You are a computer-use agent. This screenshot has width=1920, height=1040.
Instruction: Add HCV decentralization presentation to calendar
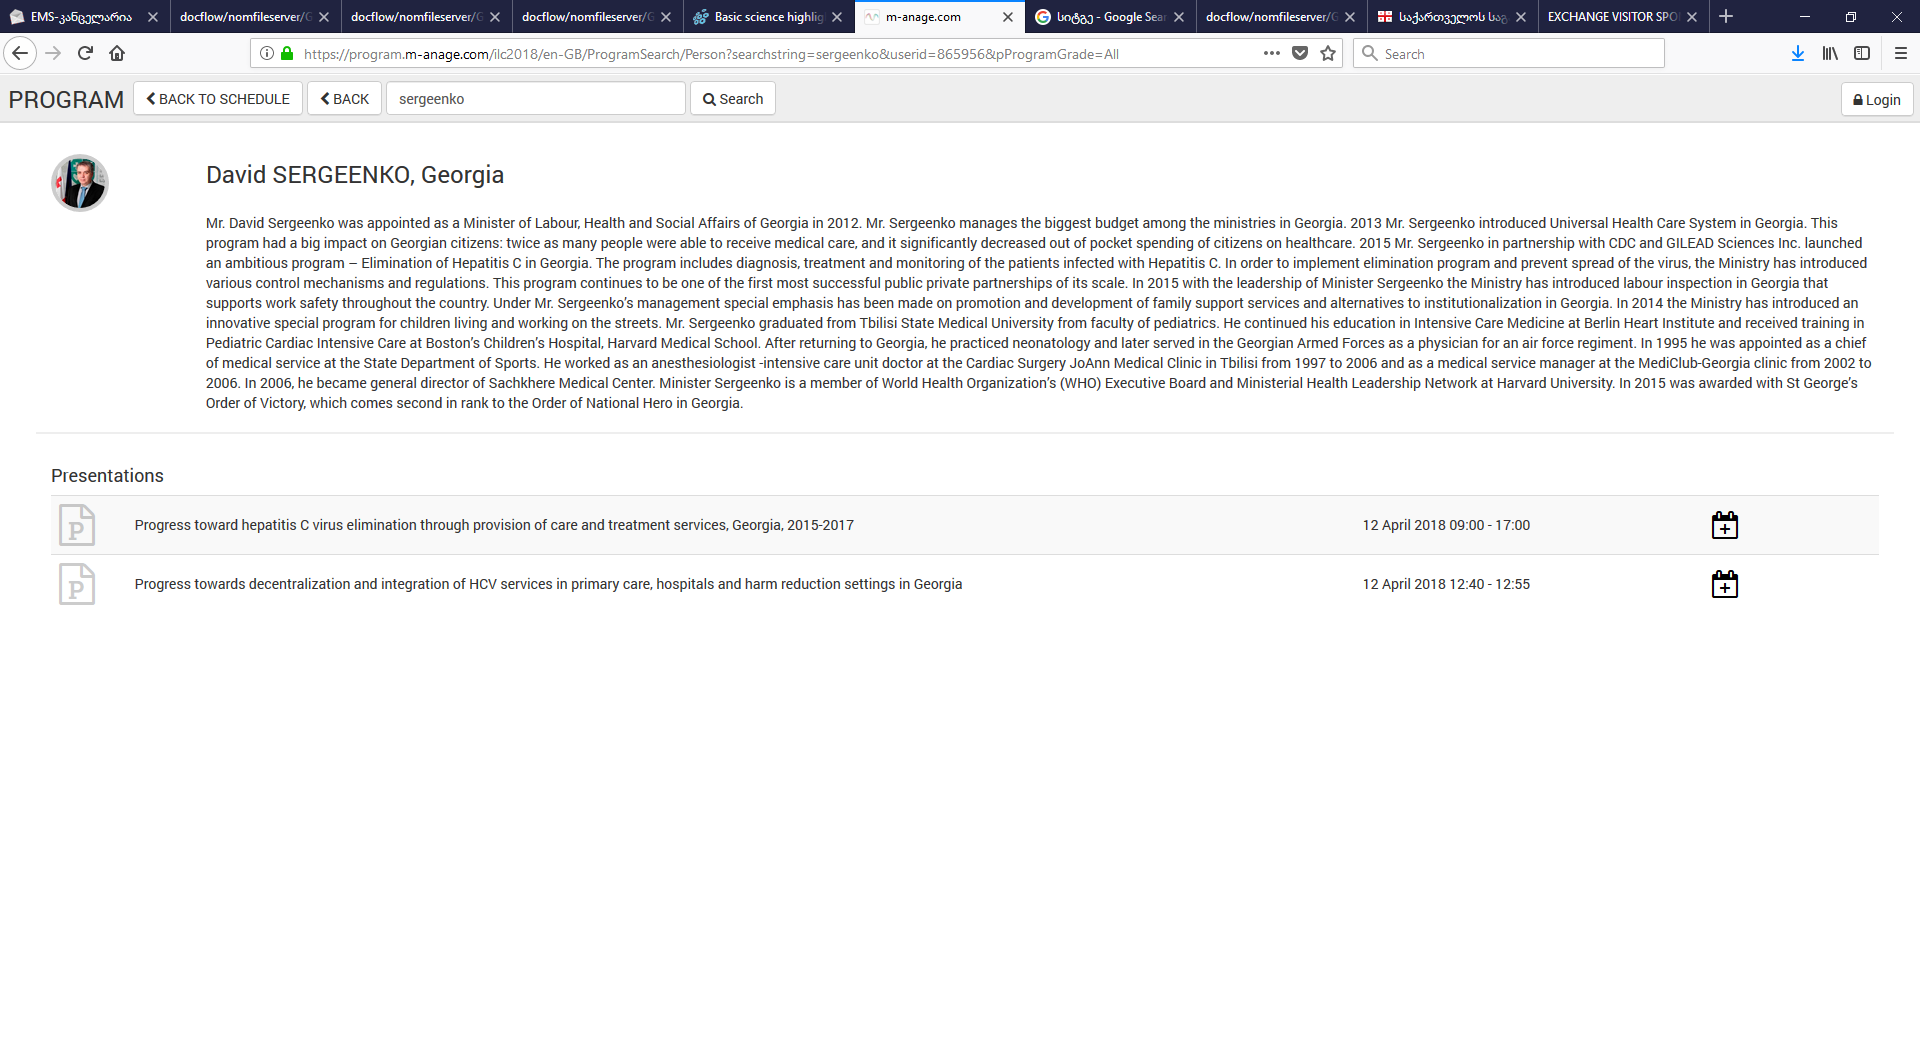tap(1724, 584)
